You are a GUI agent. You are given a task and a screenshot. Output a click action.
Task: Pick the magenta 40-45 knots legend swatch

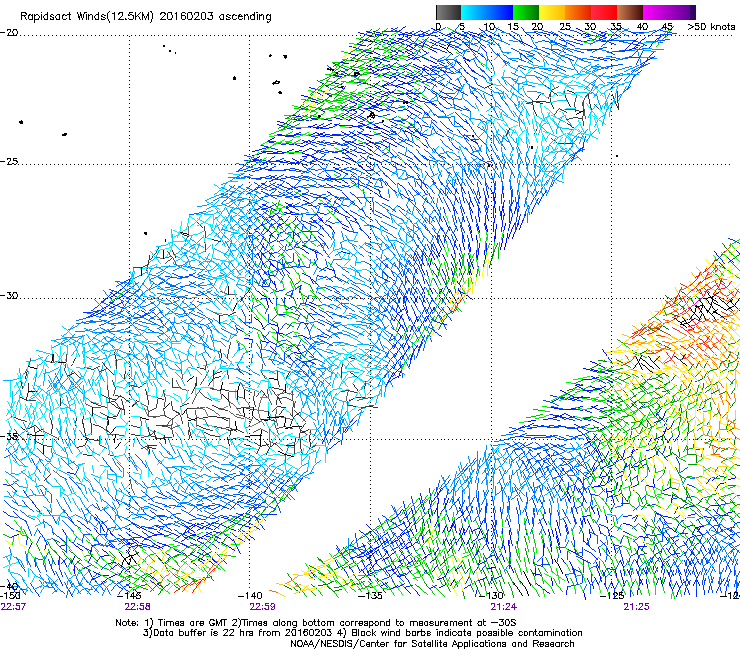pyautogui.click(x=656, y=12)
